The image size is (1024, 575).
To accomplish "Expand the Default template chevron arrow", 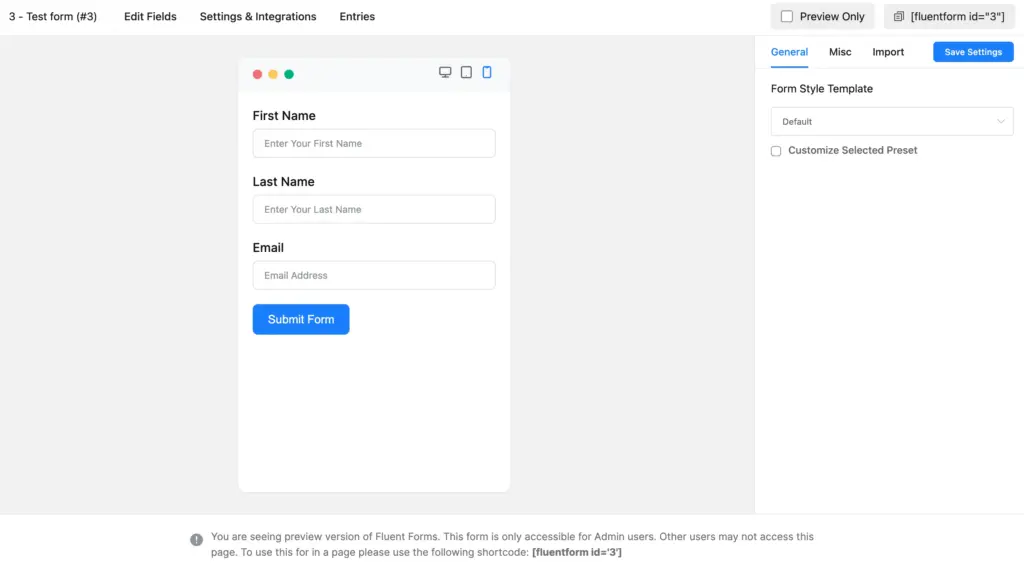I will (x=1001, y=122).
